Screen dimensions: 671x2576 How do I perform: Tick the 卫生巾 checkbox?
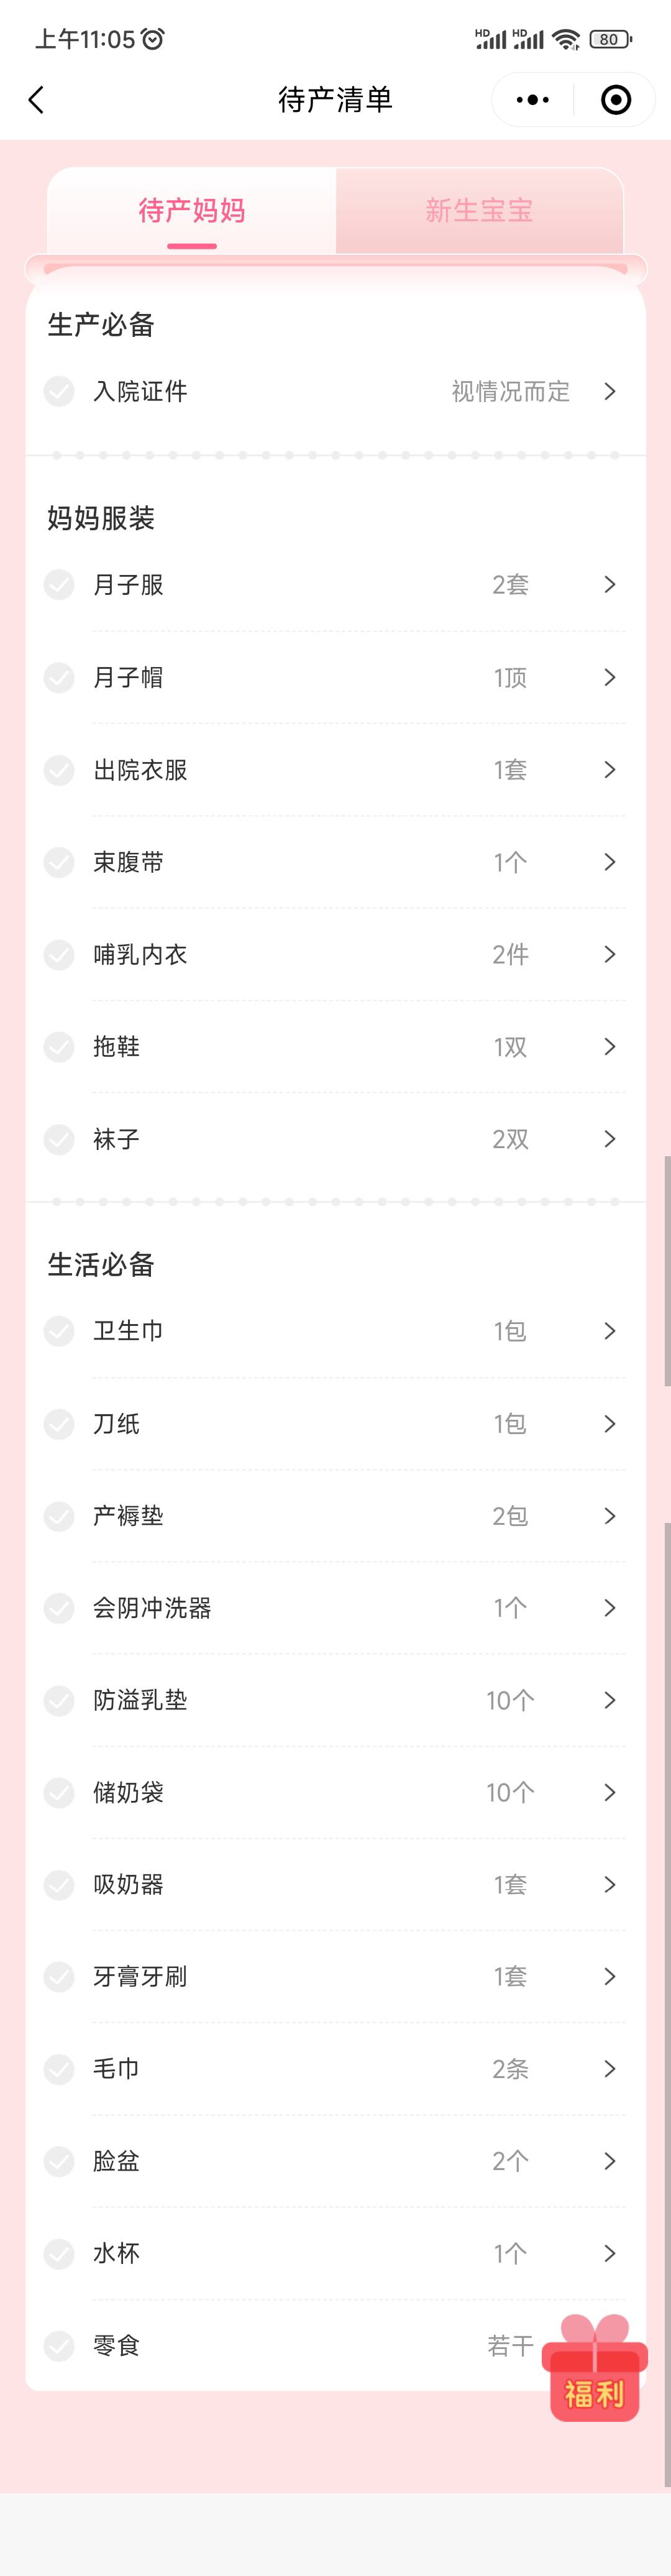[x=59, y=1331]
